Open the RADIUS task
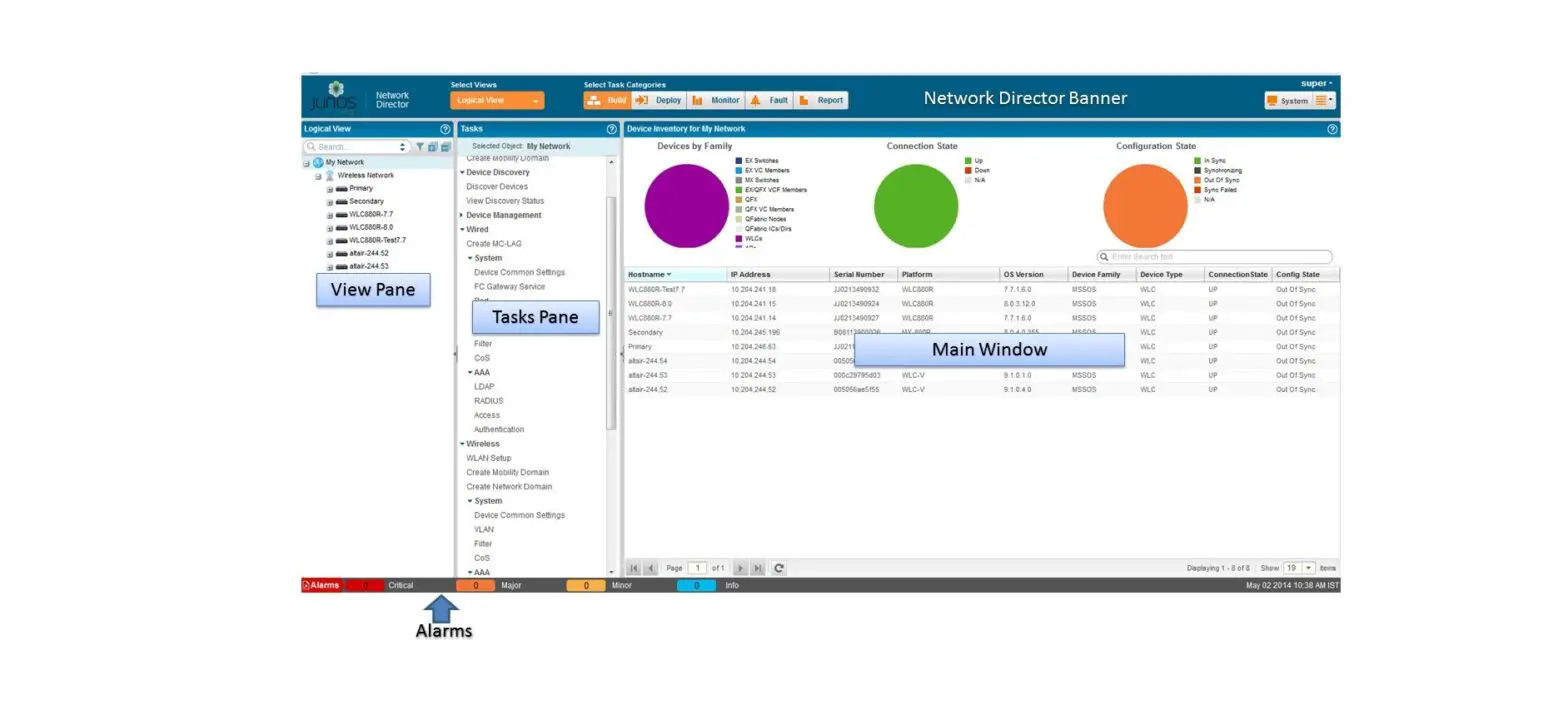The height and width of the screenshot is (705, 1568). [x=489, y=401]
